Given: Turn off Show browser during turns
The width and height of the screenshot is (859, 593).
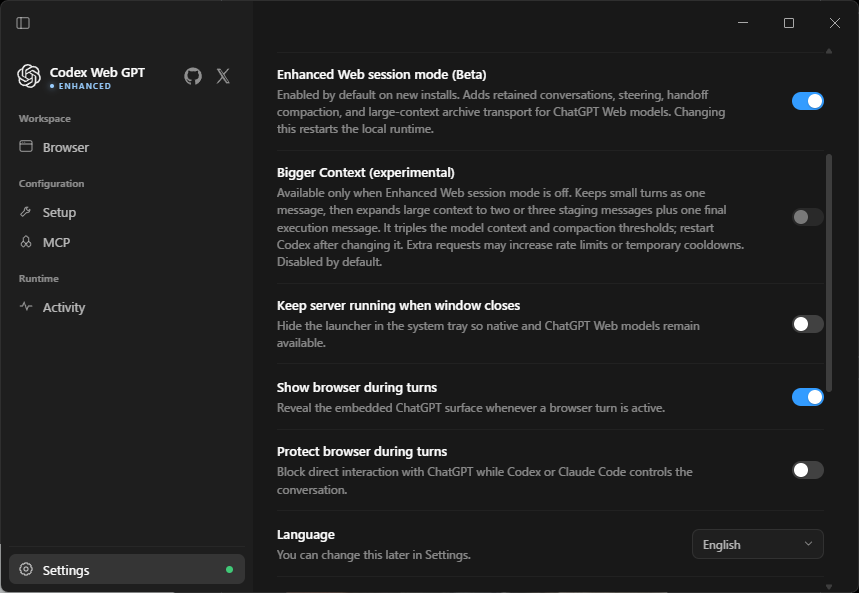Looking at the screenshot, I should (x=808, y=397).
